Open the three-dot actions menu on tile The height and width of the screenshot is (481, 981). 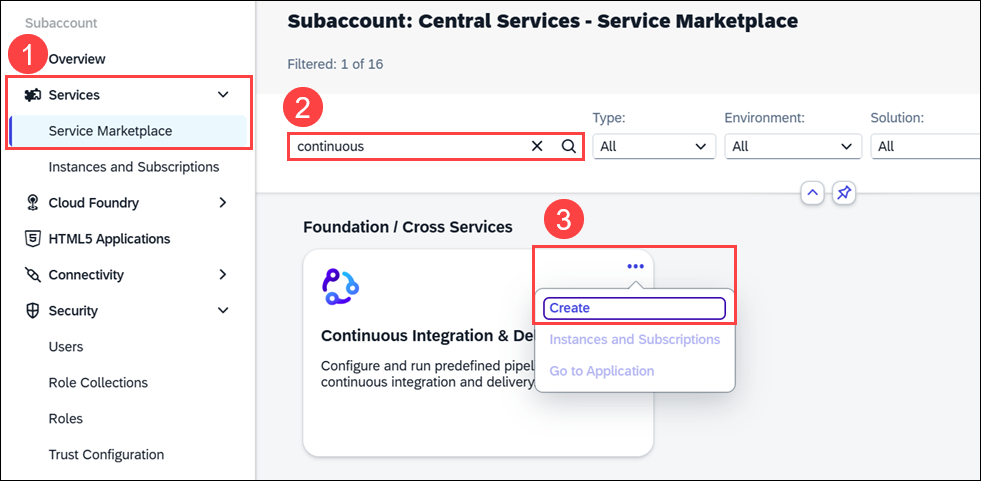635,266
